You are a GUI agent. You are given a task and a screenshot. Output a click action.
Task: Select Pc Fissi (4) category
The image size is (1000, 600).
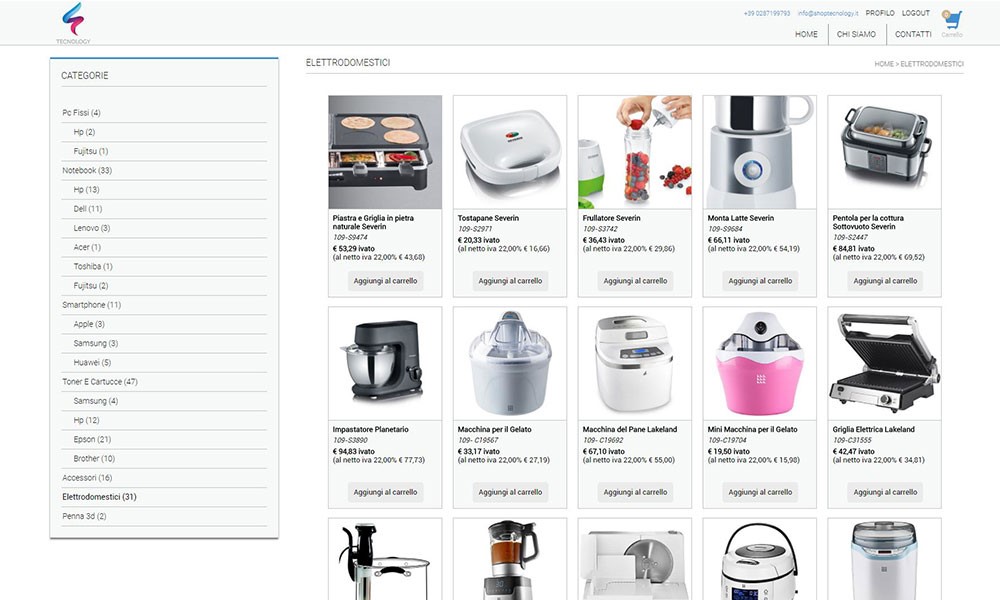click(x=82, y=113)
